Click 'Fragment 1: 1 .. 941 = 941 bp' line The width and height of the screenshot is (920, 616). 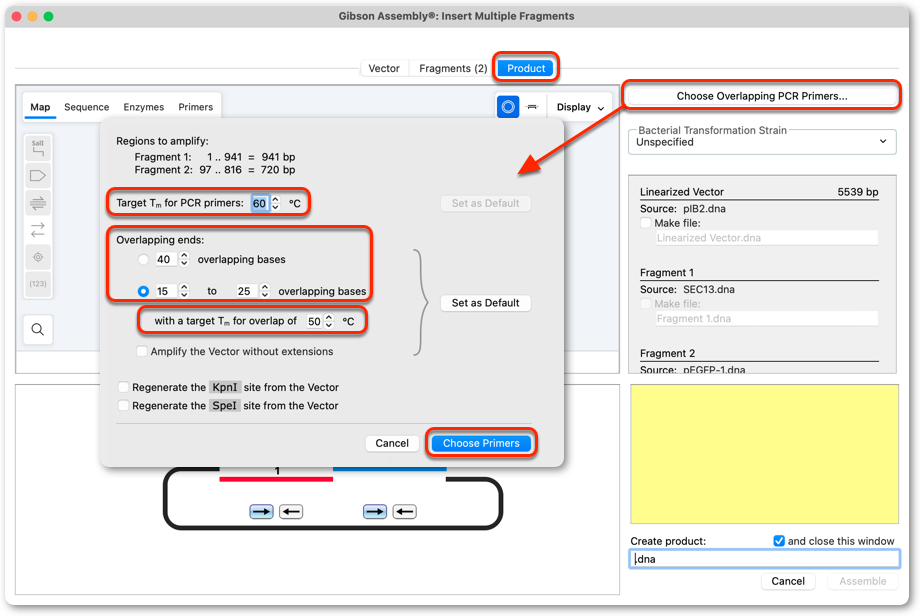click(214, 157)
